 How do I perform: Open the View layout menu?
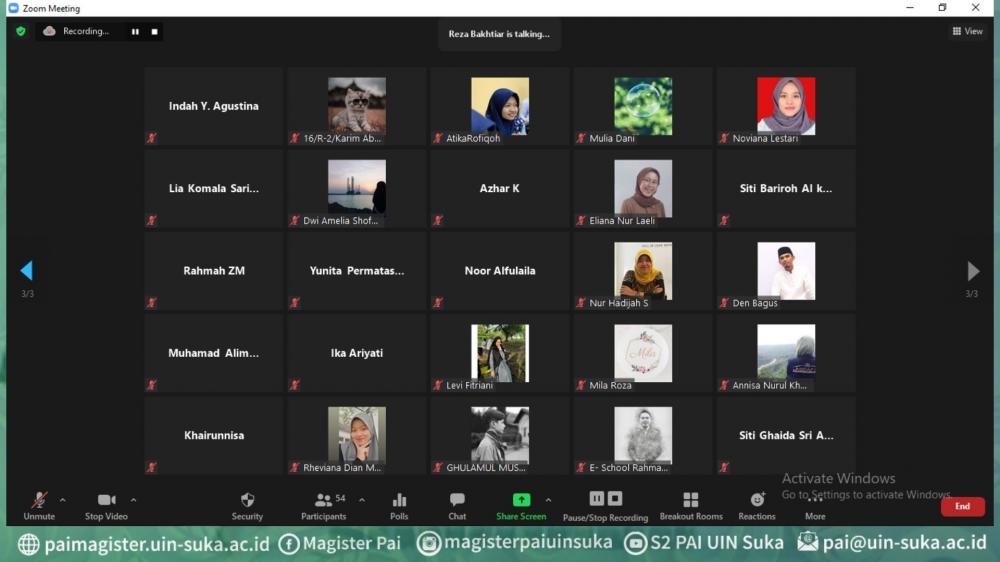pos(967,32)
